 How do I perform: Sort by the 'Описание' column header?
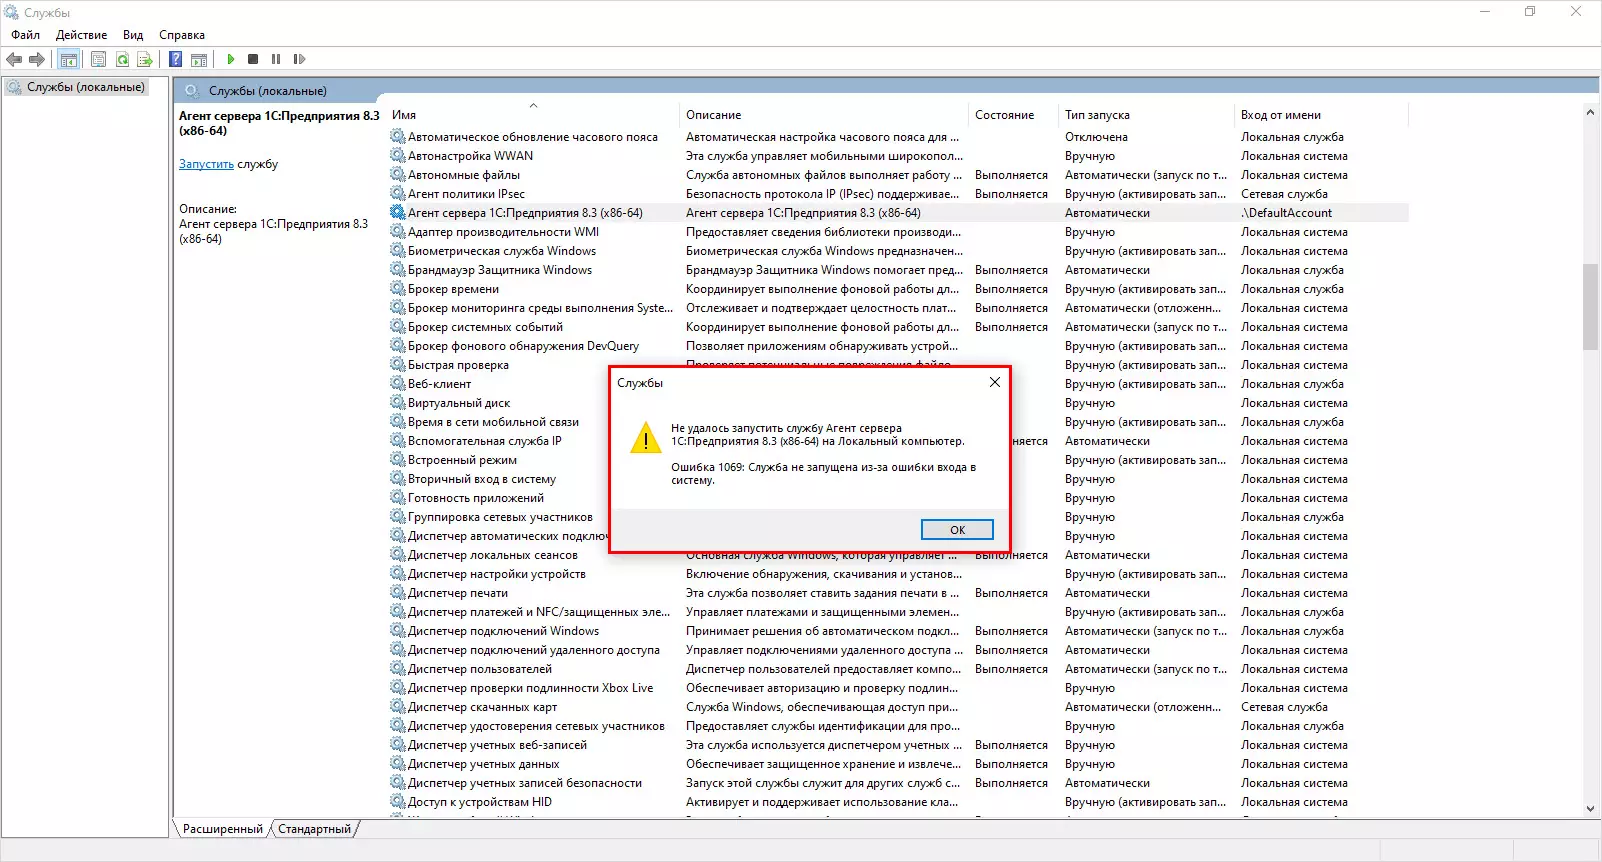click(x=824, y=115)
